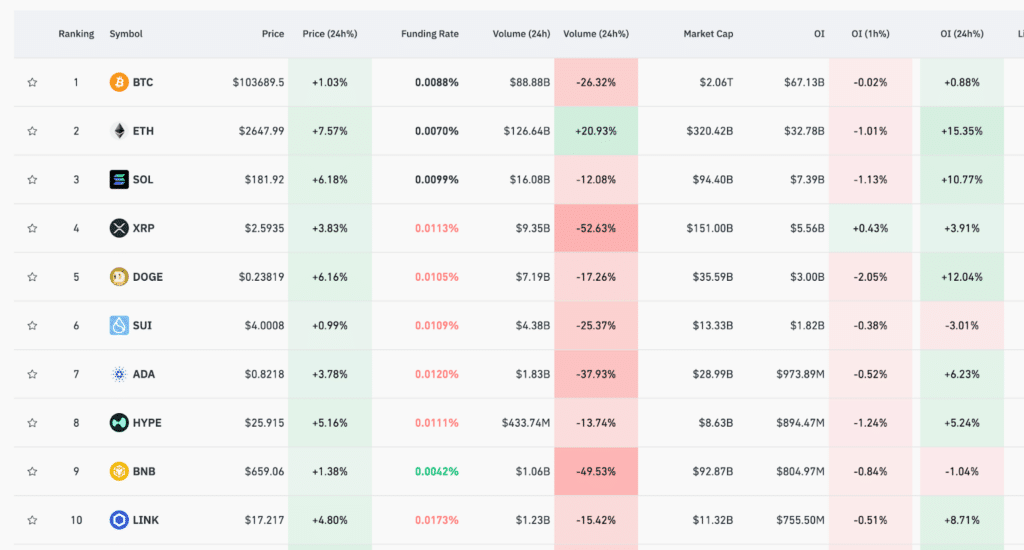Click DOGE price $0.23819
The height and width of the screenshot is (550, 1024).
click(x=261, y=277)
